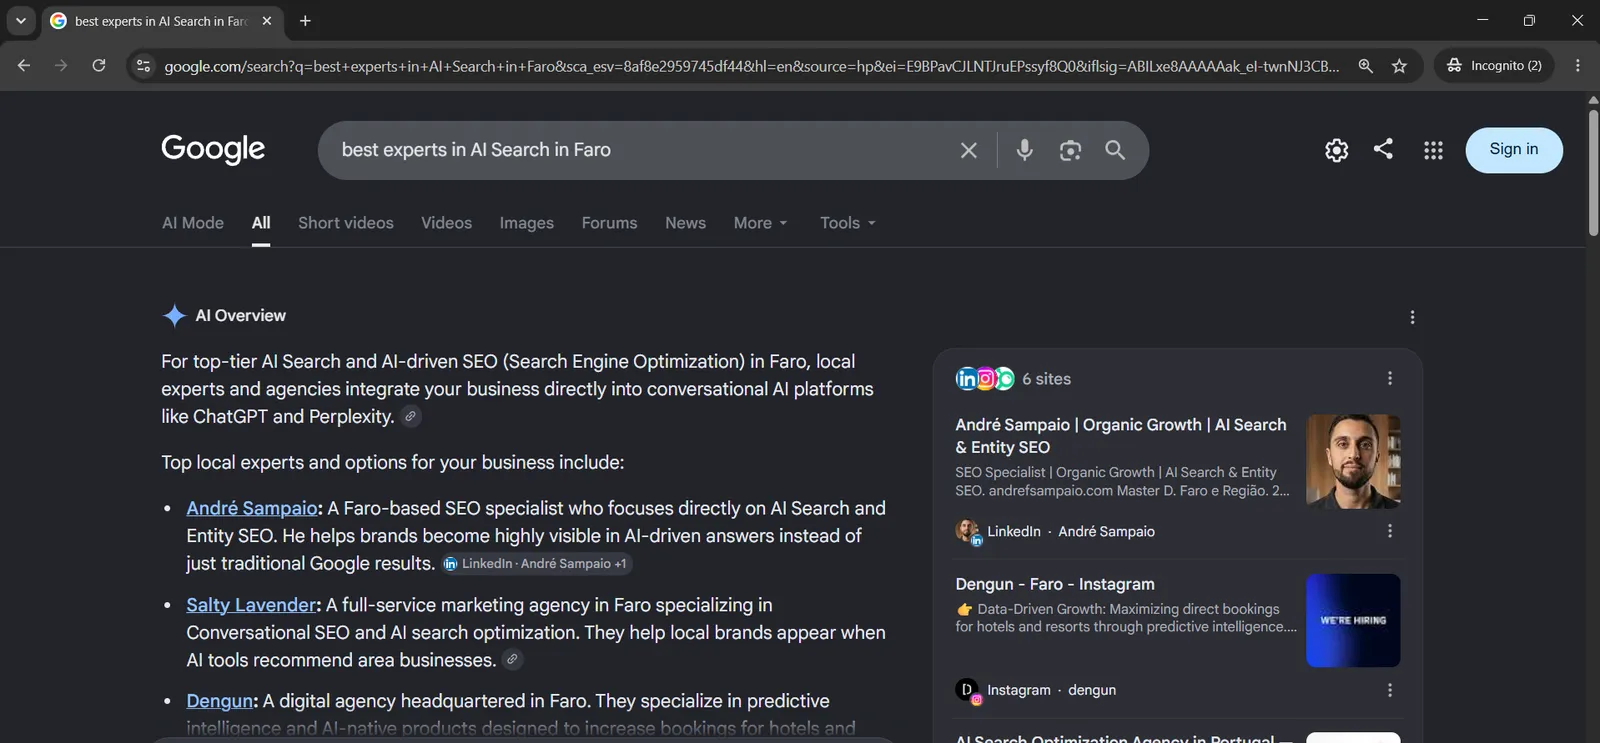
Task: Open the 'LinkedIn · André Sampaio +1' source chip
Action: click(537, 564)
